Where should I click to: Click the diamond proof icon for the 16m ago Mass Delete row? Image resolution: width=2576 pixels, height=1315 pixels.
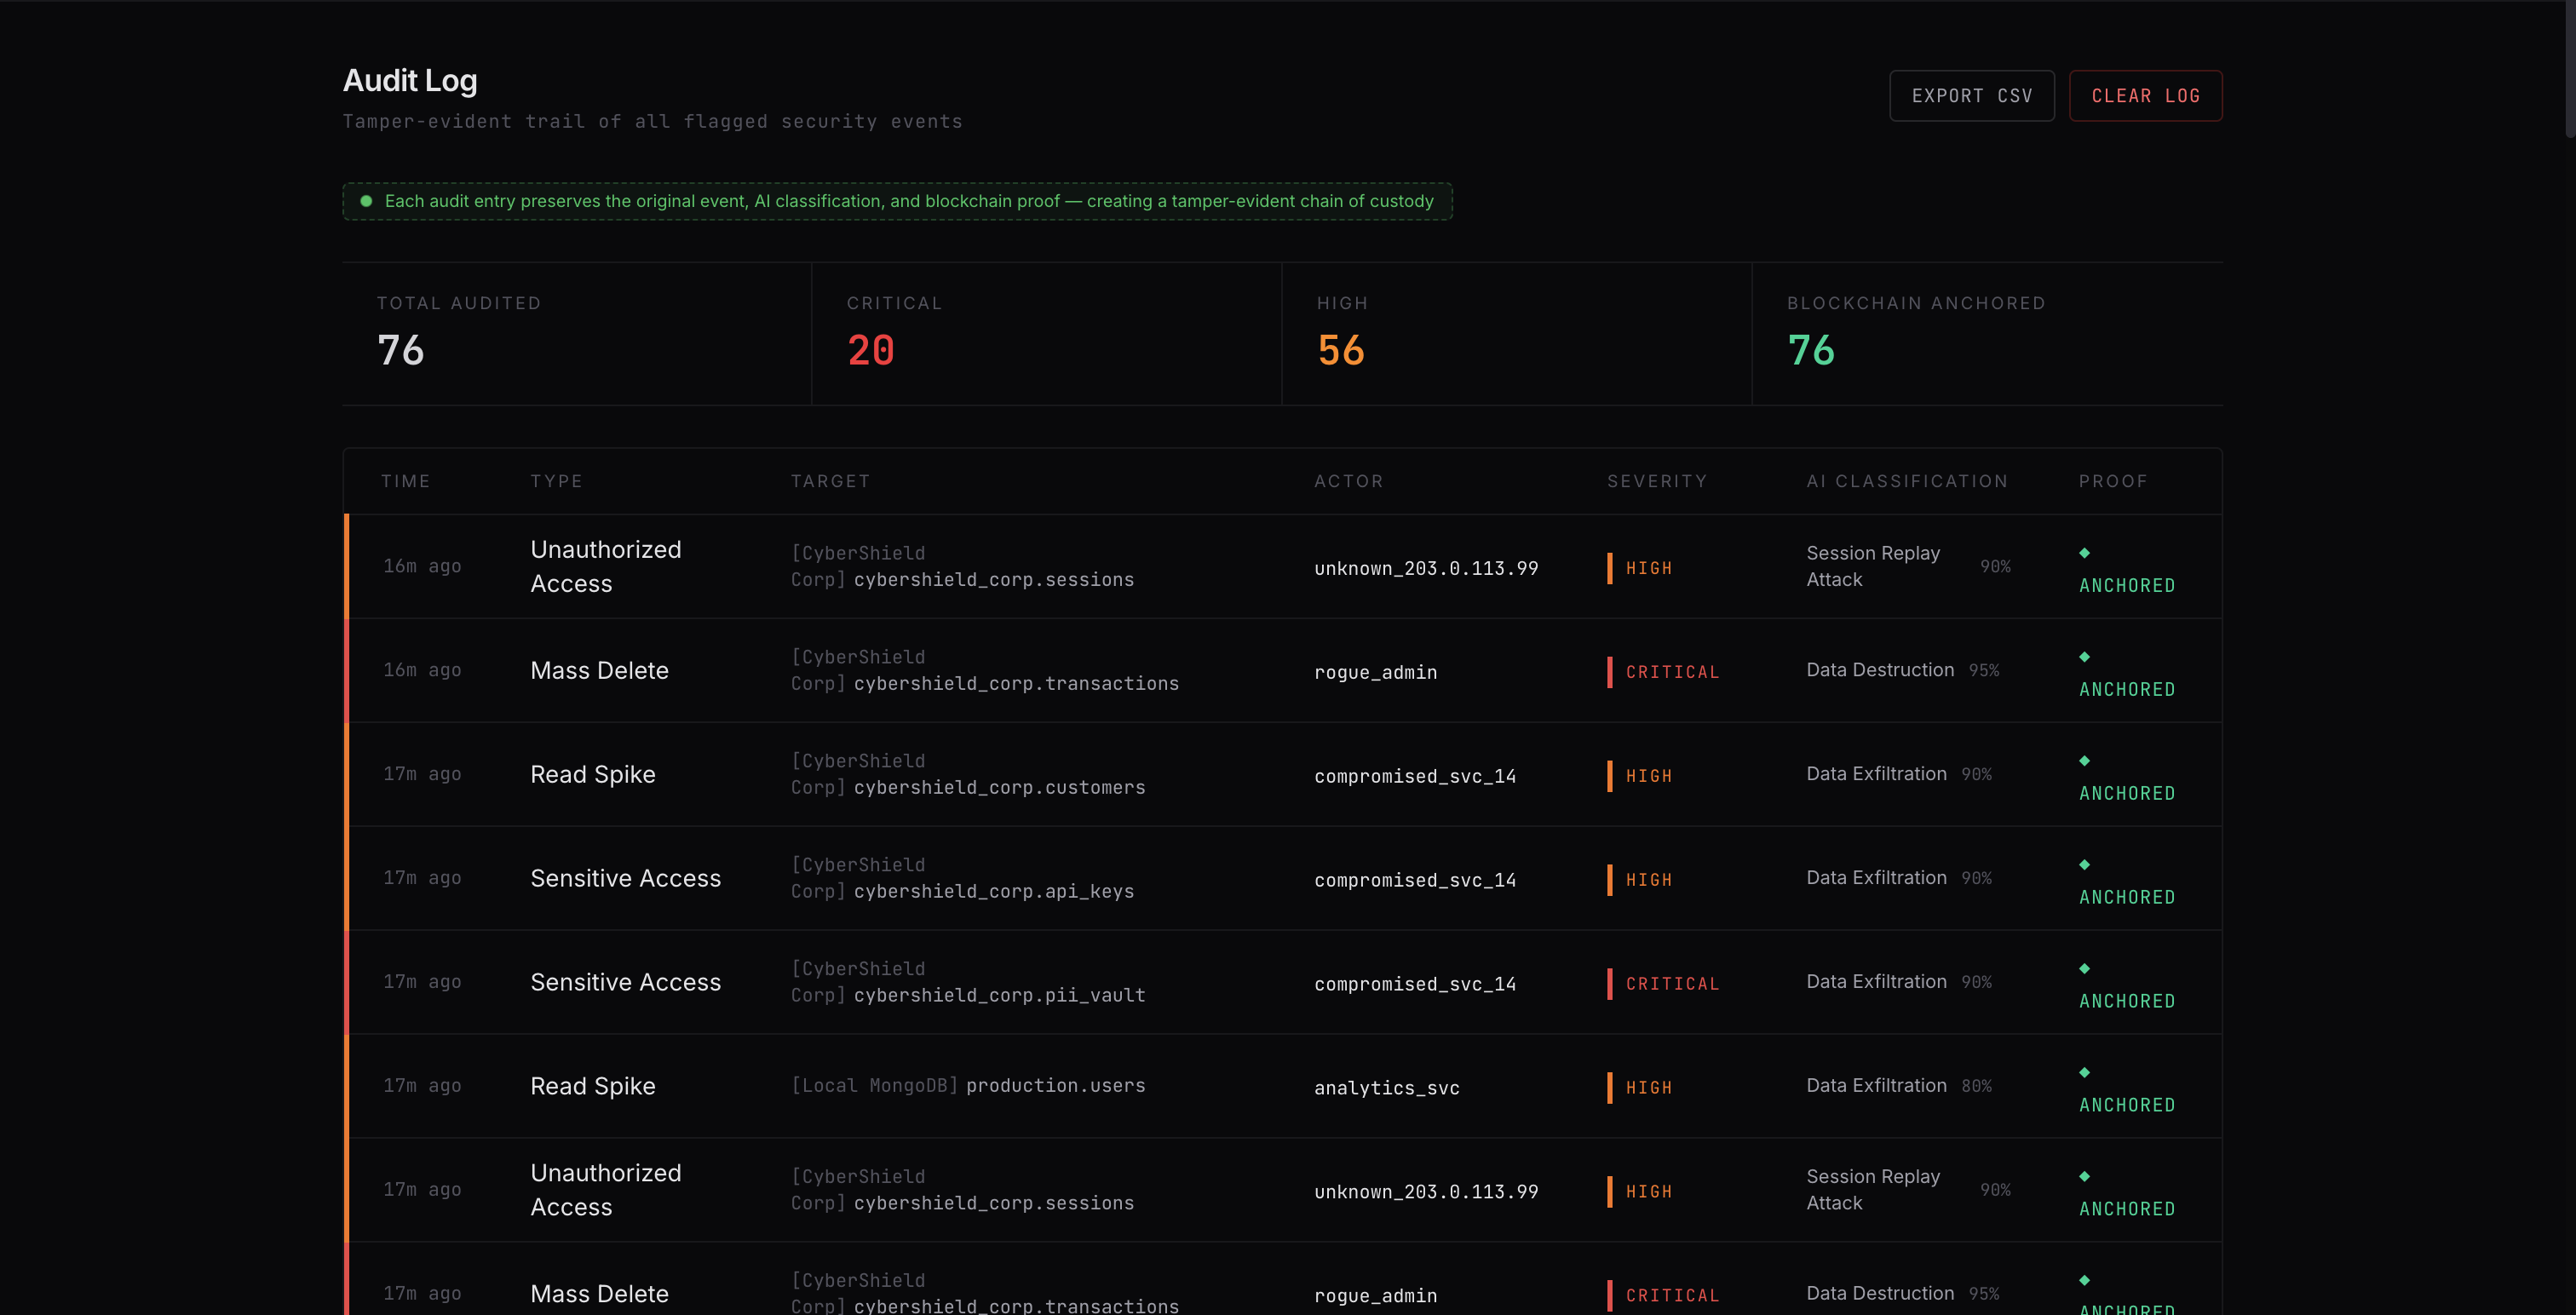2084,657
